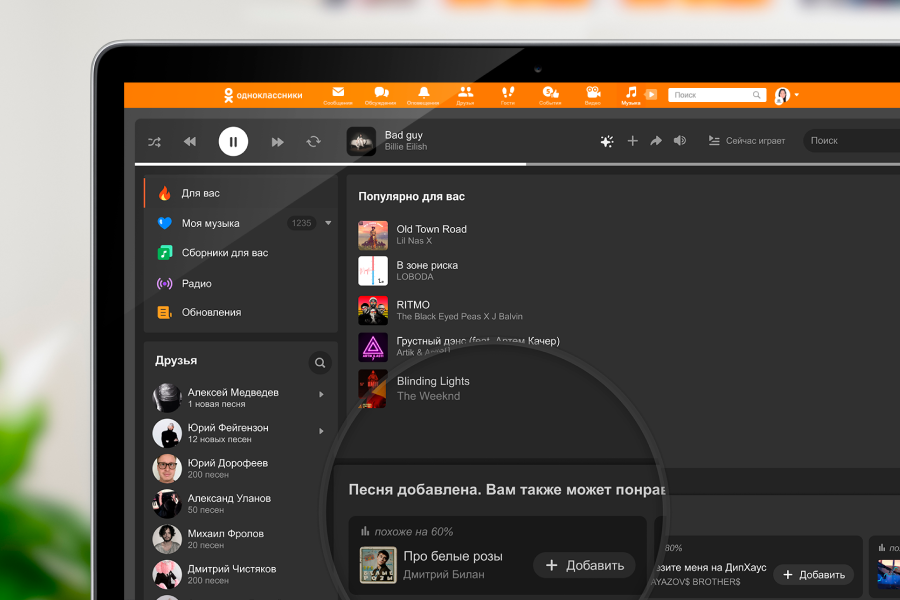This screenshot has height=600, width=900.
Task: Open Messages envelope icon in top bar
Action: (338, 94)
